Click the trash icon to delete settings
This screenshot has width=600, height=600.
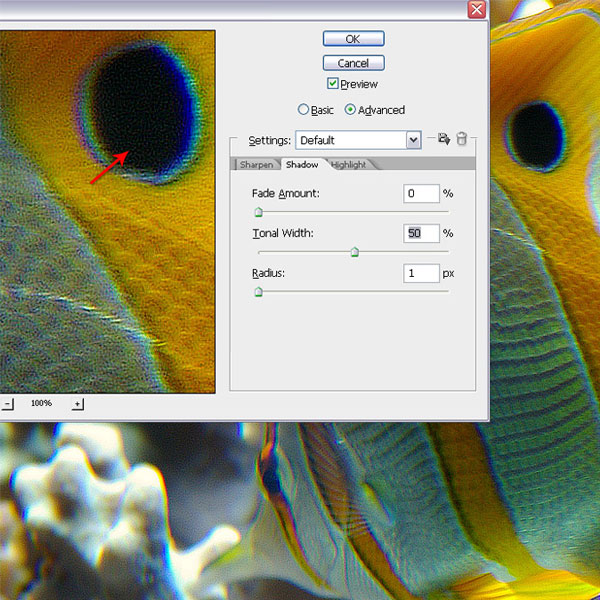(461, 140)
